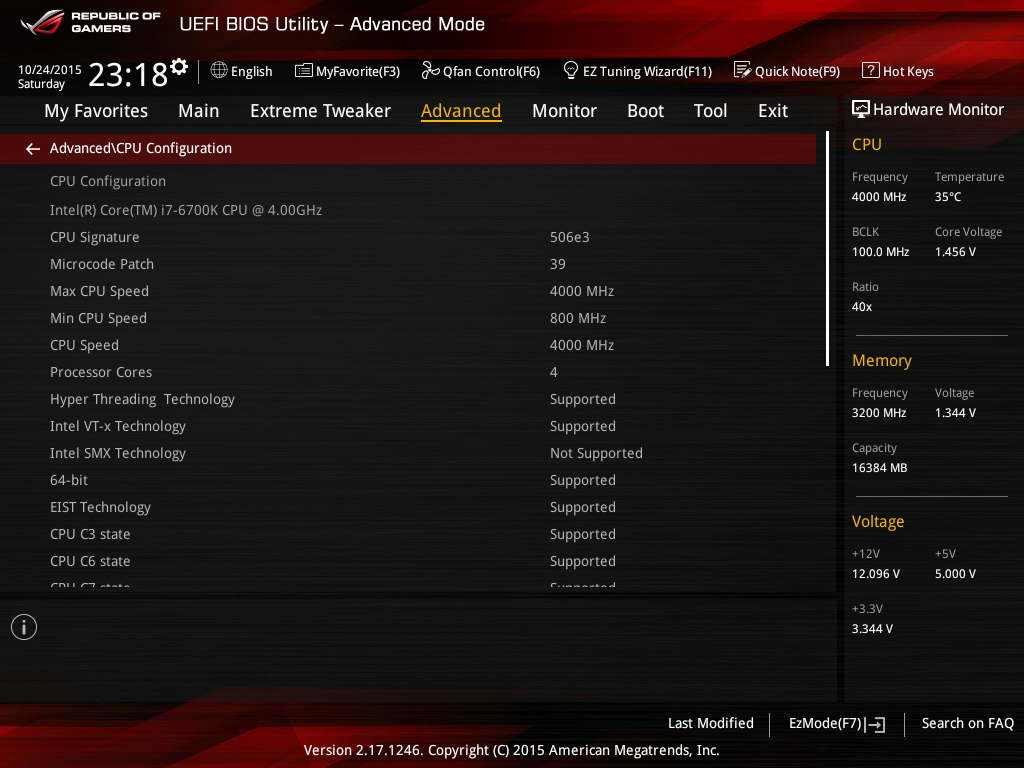This screenshot has width=1024, height=768.
Task: Click the Hot Keys question mark icon
Action: pyautogui.click(x=870, y=70)
